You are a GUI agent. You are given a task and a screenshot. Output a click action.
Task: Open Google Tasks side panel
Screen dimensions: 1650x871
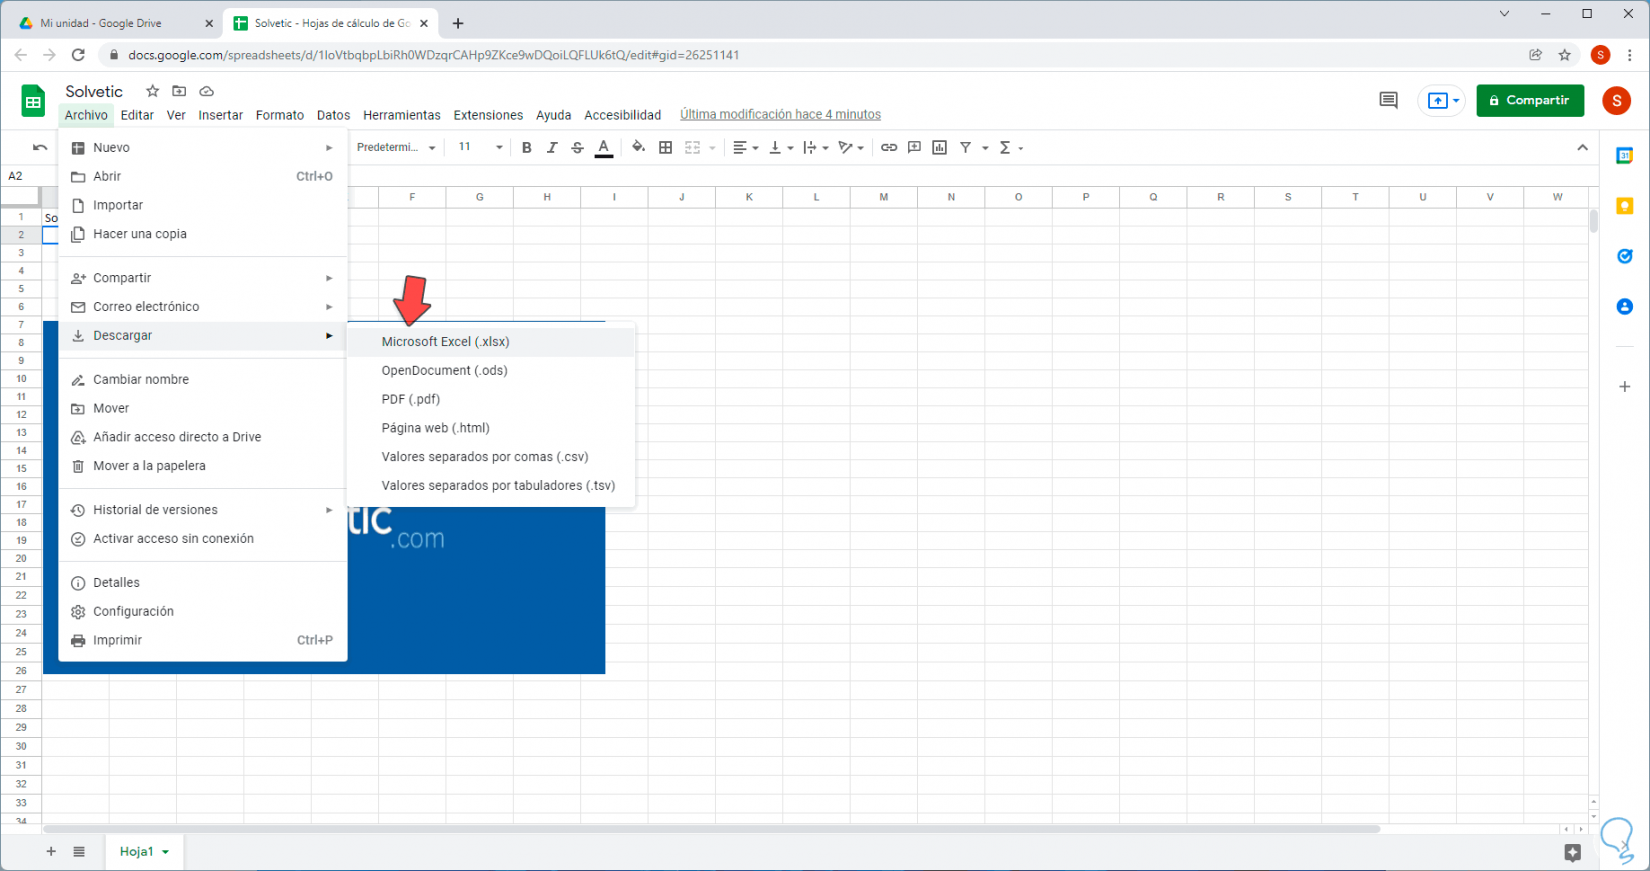1625,256
